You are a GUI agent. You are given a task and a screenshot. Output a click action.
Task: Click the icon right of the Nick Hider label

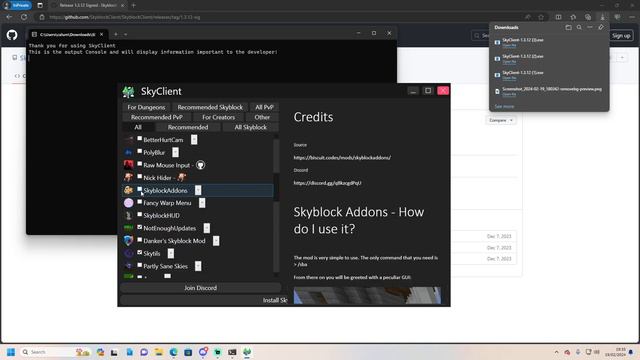182,178
